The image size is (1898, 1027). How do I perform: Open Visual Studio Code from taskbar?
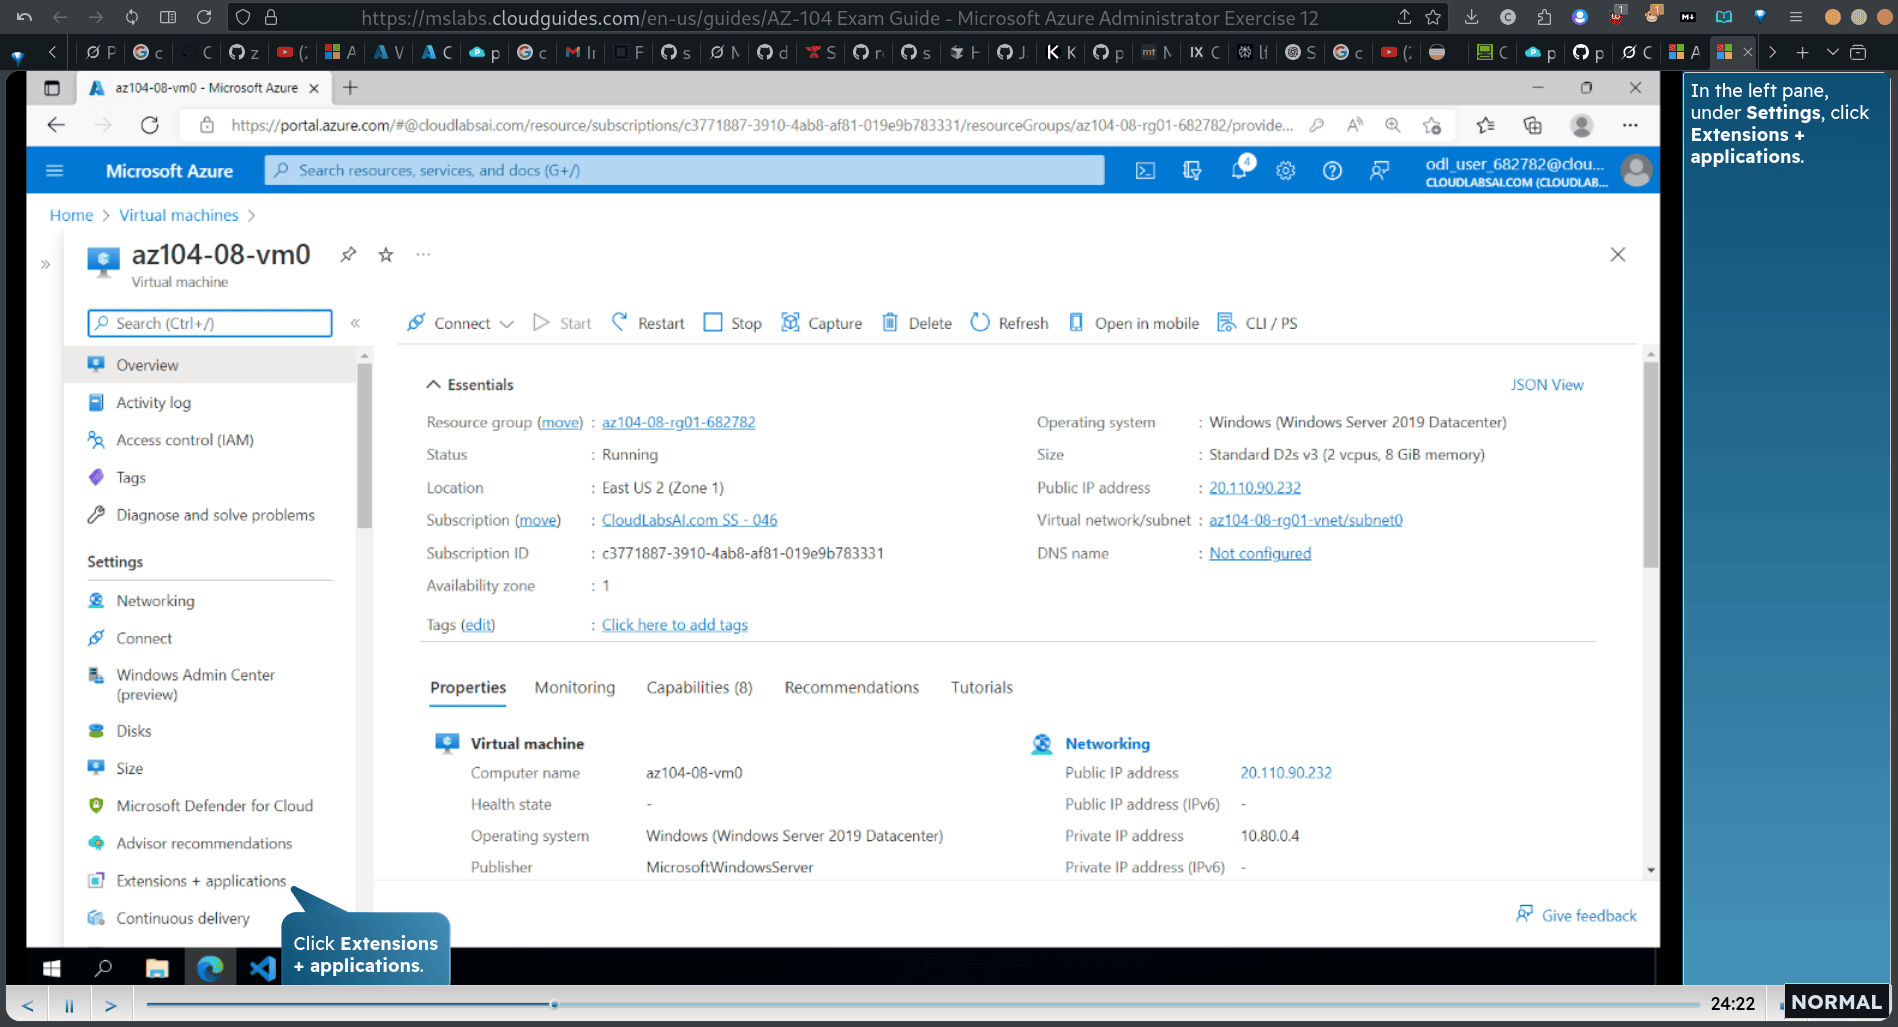click(262, 968)
